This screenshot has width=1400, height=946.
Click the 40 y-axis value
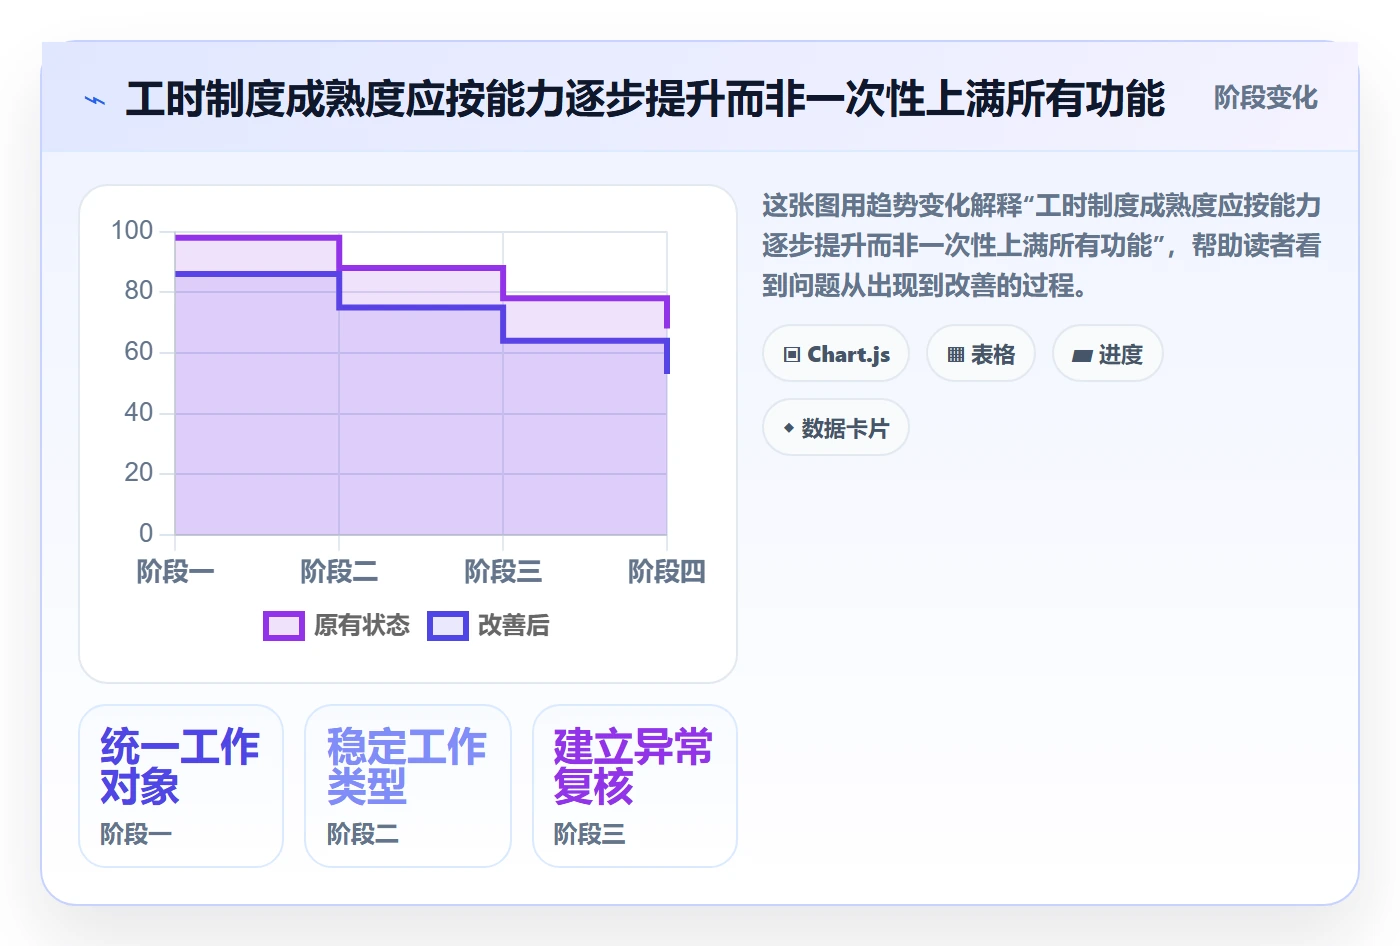[x=139, y=413]
